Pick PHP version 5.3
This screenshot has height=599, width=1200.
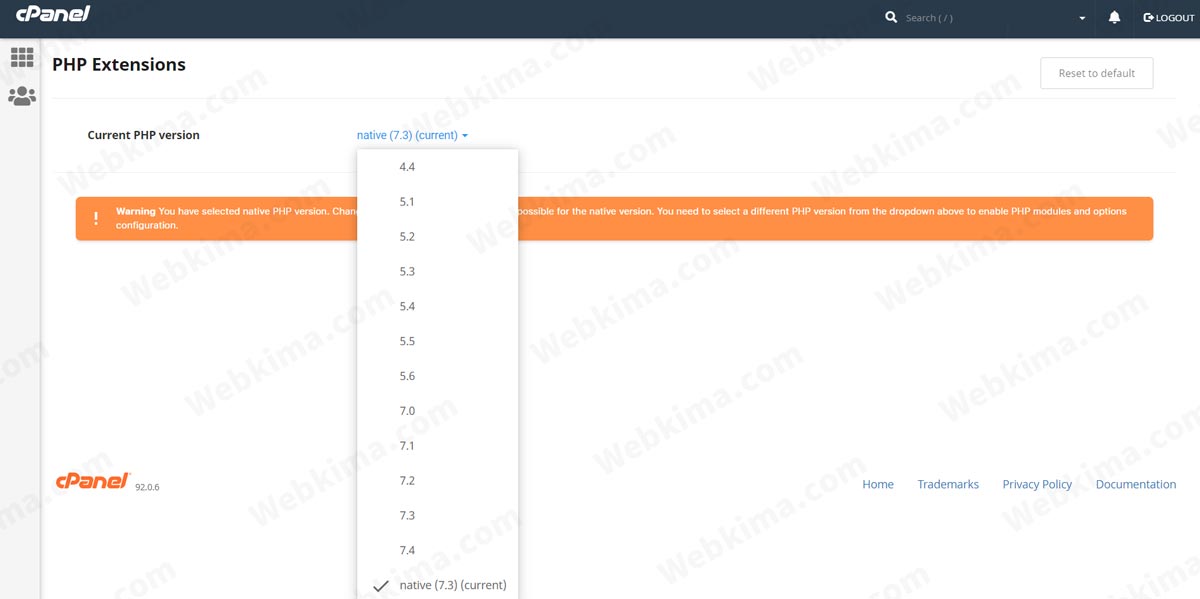[x=438, y=272]
